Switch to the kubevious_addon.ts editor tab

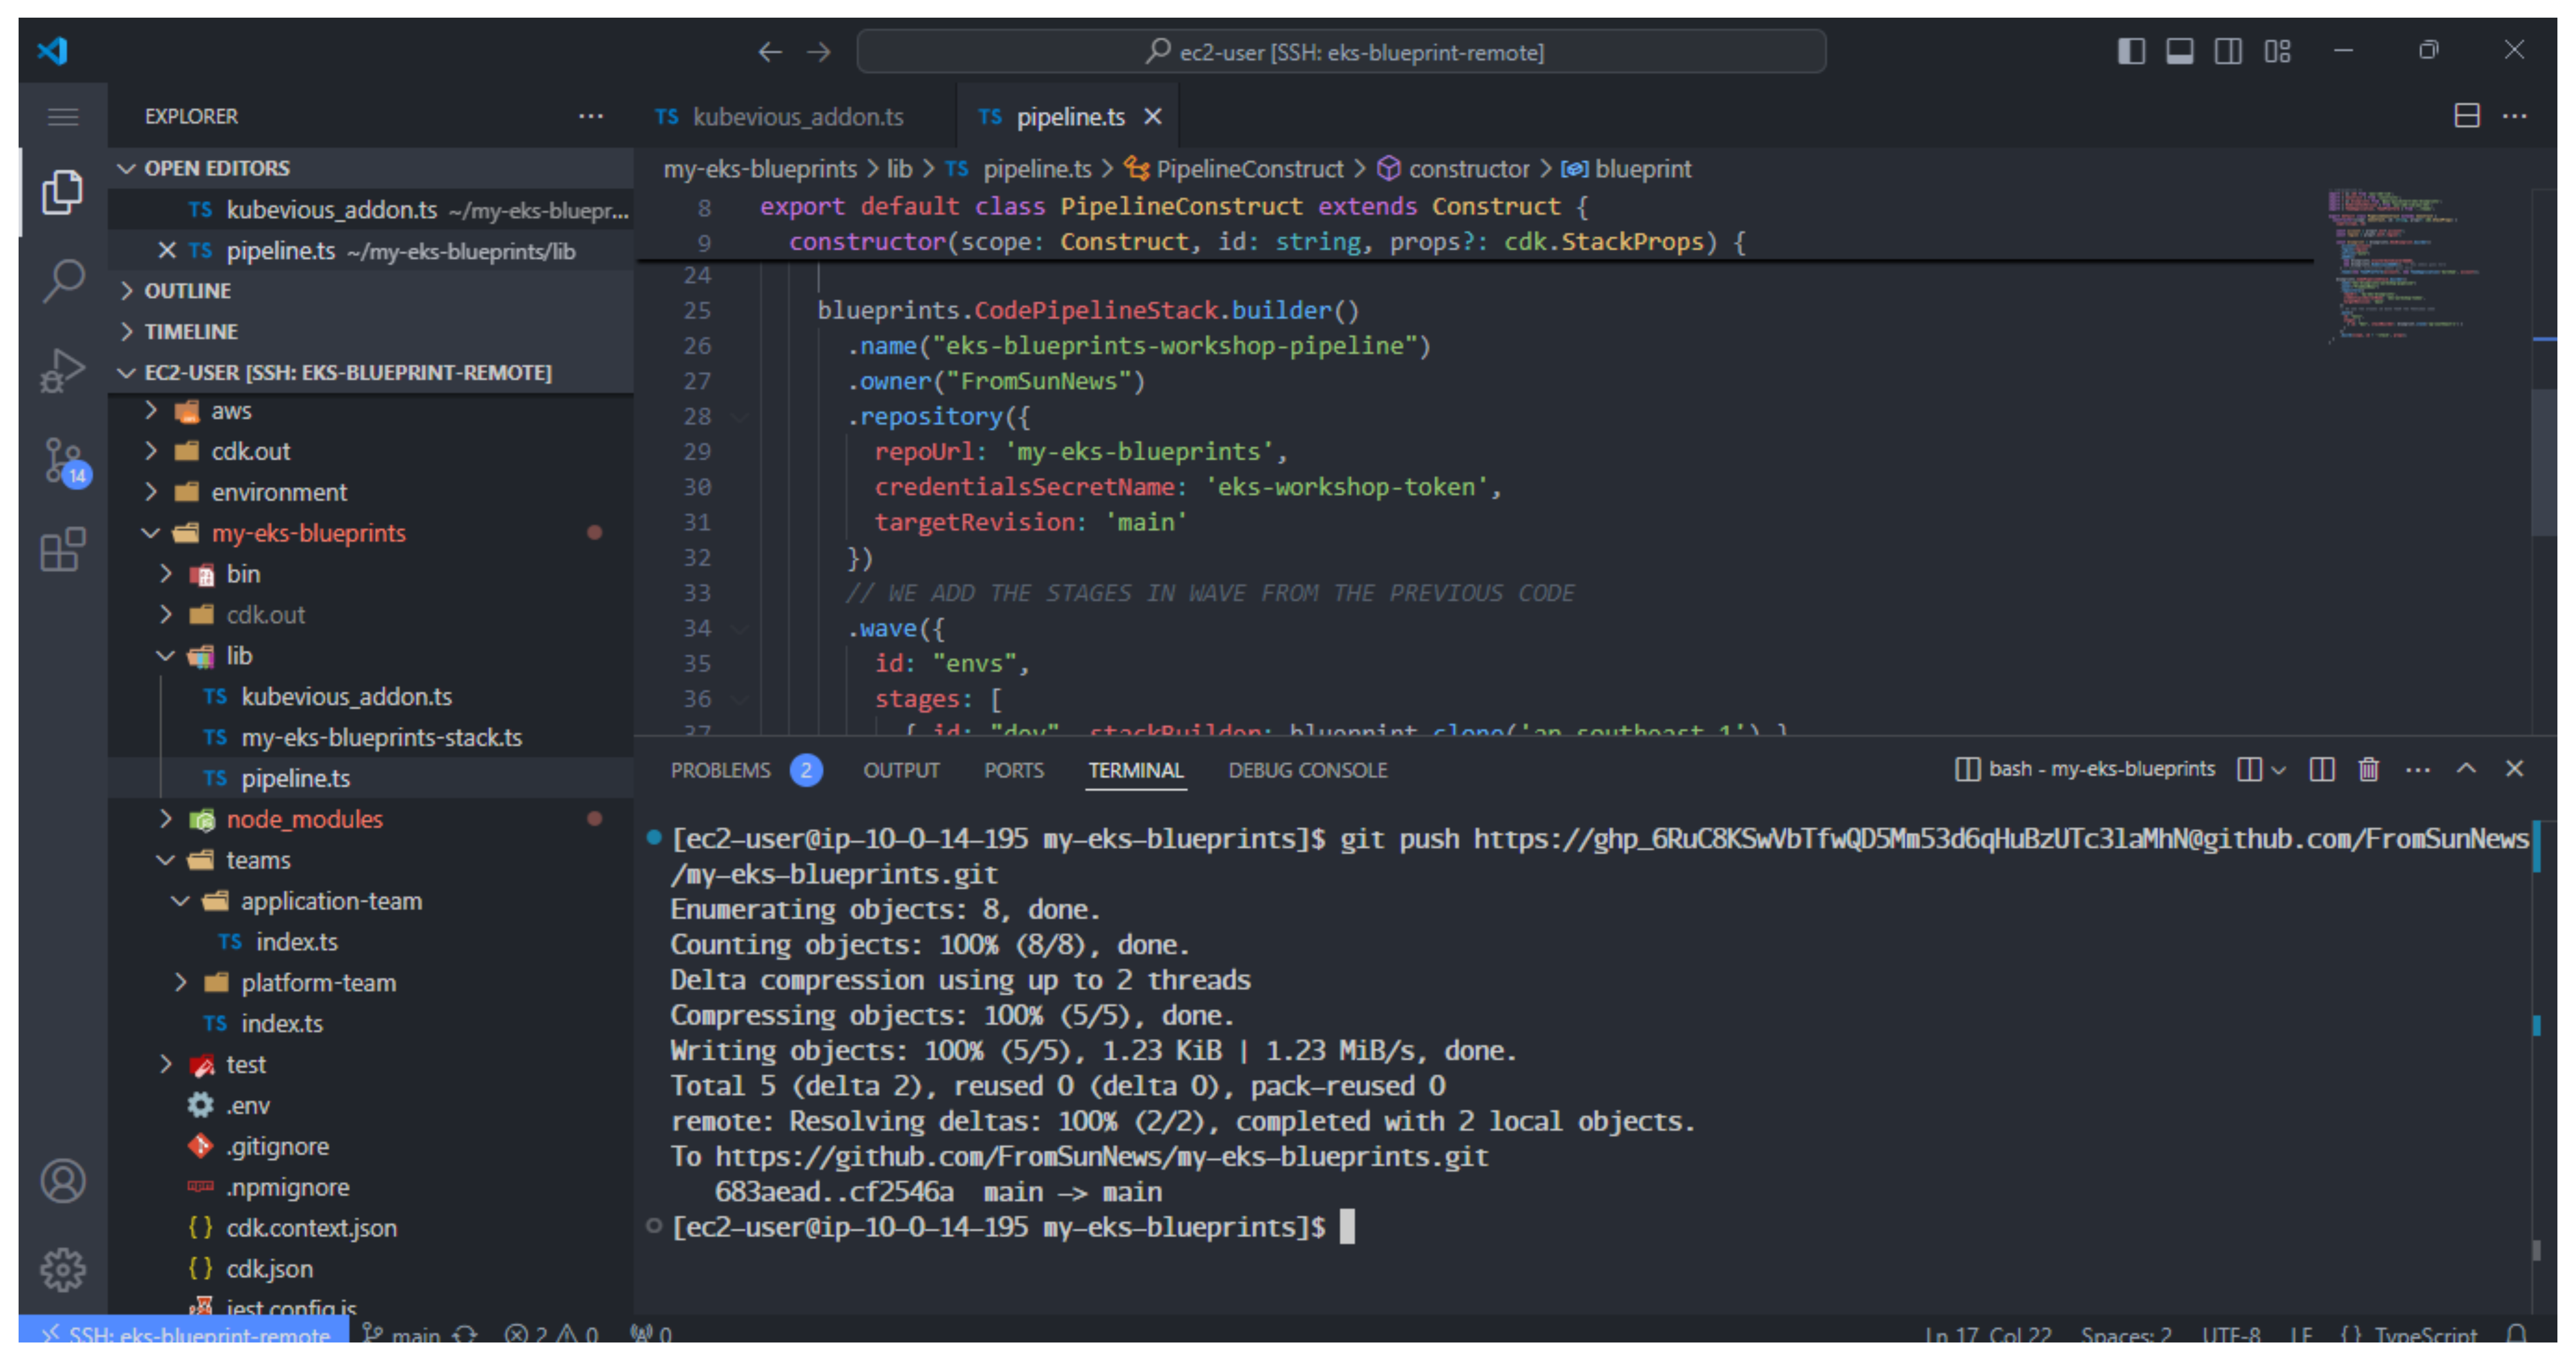pyautogui.click(x=797, y=117)
